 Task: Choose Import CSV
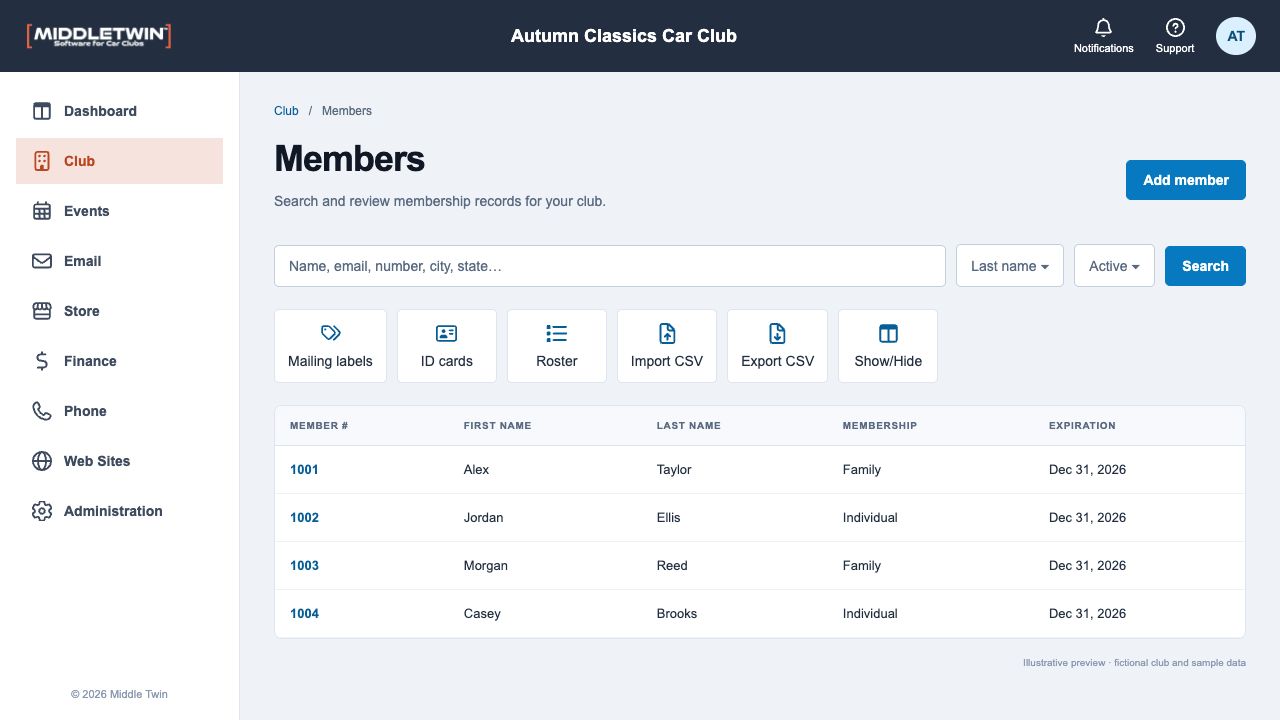pyautogui.click(x=667, y=346)
